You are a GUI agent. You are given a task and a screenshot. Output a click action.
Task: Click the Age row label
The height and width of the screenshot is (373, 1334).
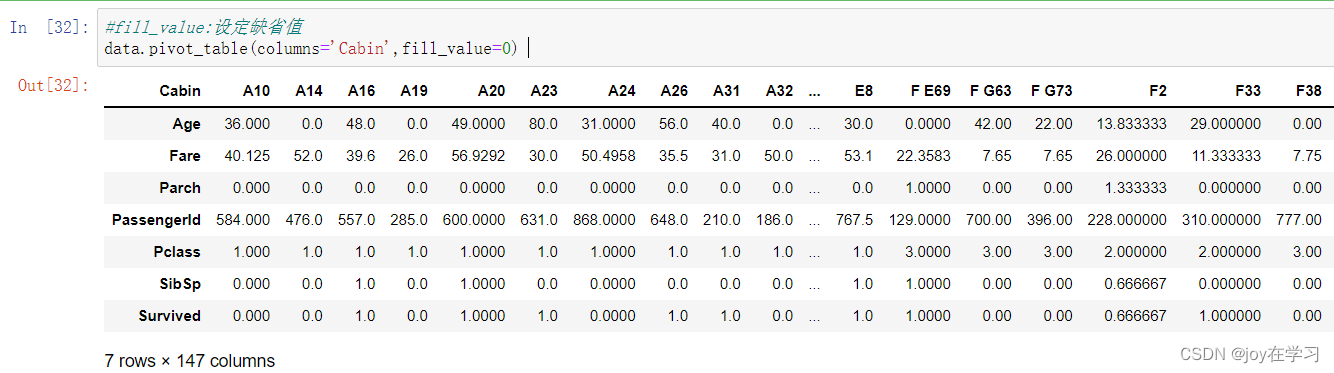[187, 124]
